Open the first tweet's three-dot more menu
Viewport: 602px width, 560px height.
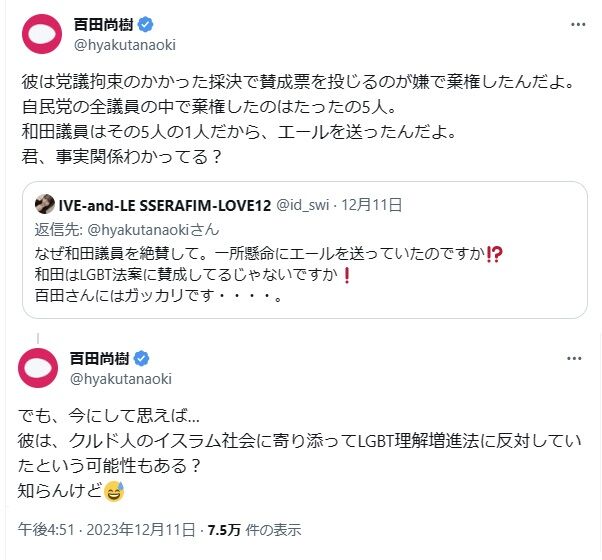tap(578, 25)
